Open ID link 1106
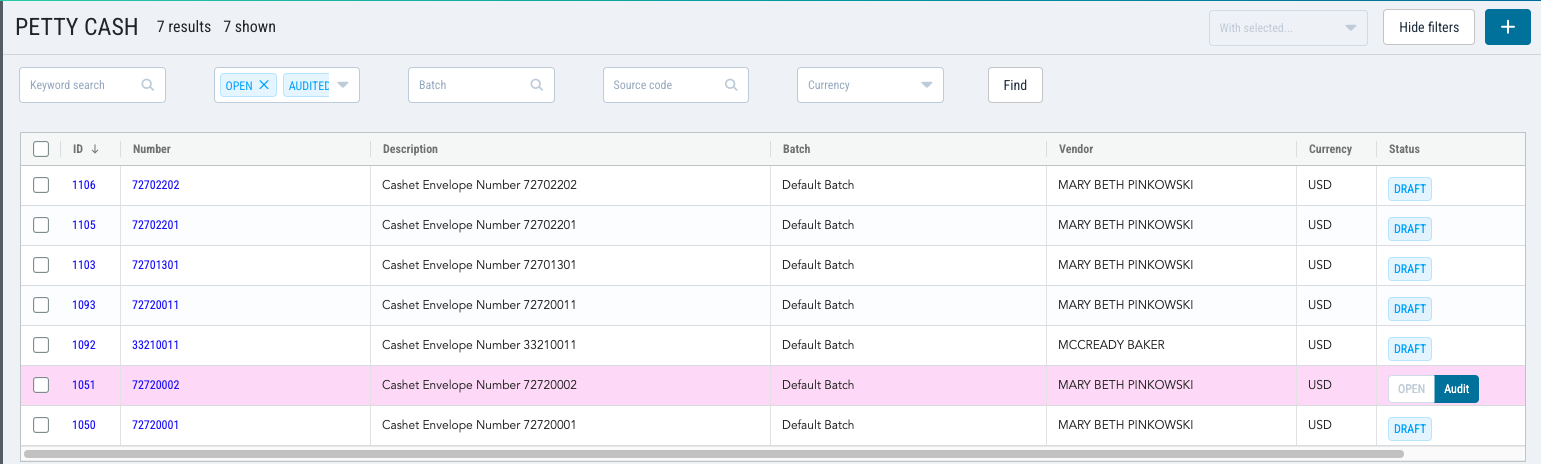This screenshot has height=464, width=1541. click(84, 185)
